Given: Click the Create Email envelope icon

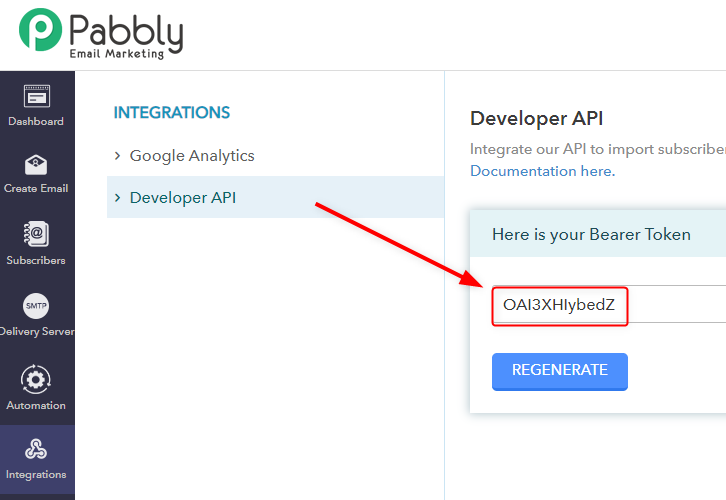Looking at the screenshot, I should coord(36,165).
